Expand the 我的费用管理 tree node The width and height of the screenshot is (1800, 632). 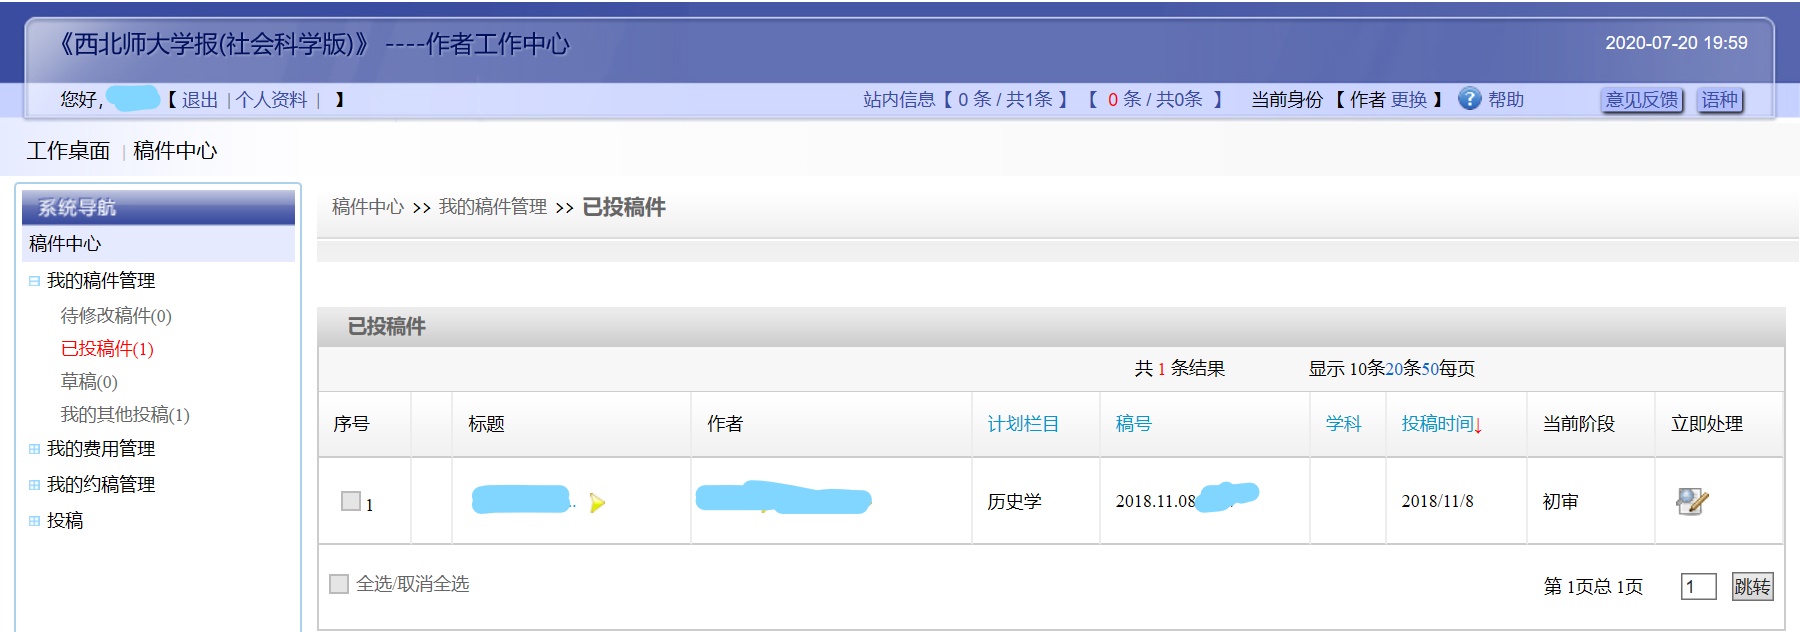(35, 449)
